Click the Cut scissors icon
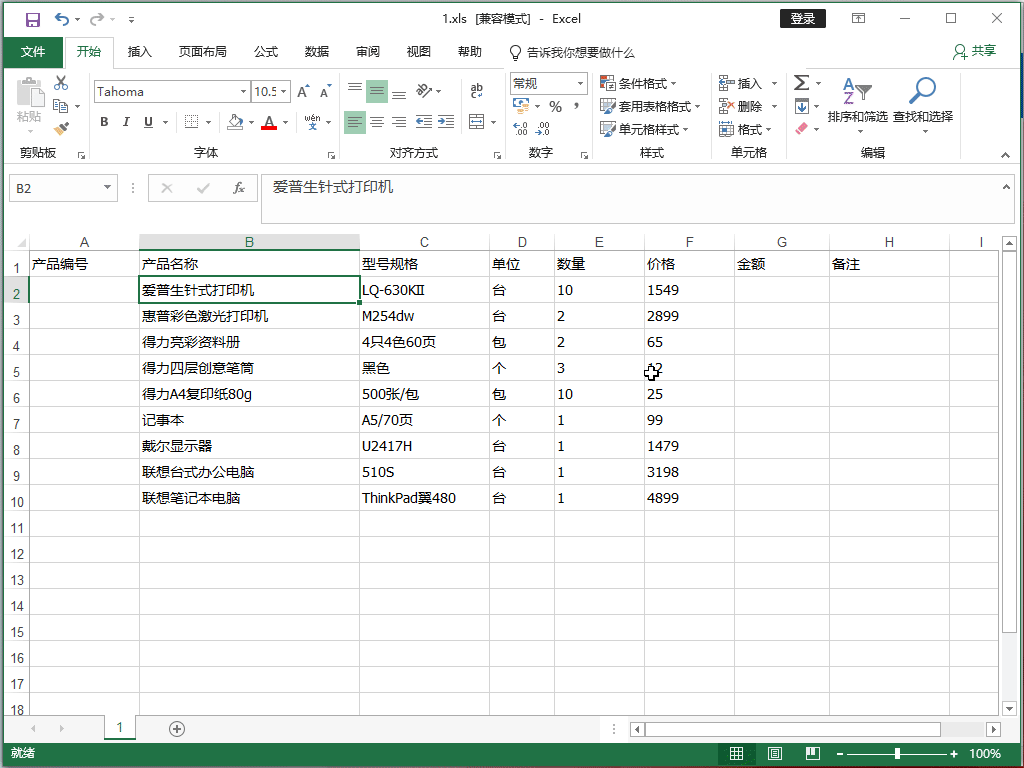The width and height of the screenshot is (1024, 768). (61, 83)
